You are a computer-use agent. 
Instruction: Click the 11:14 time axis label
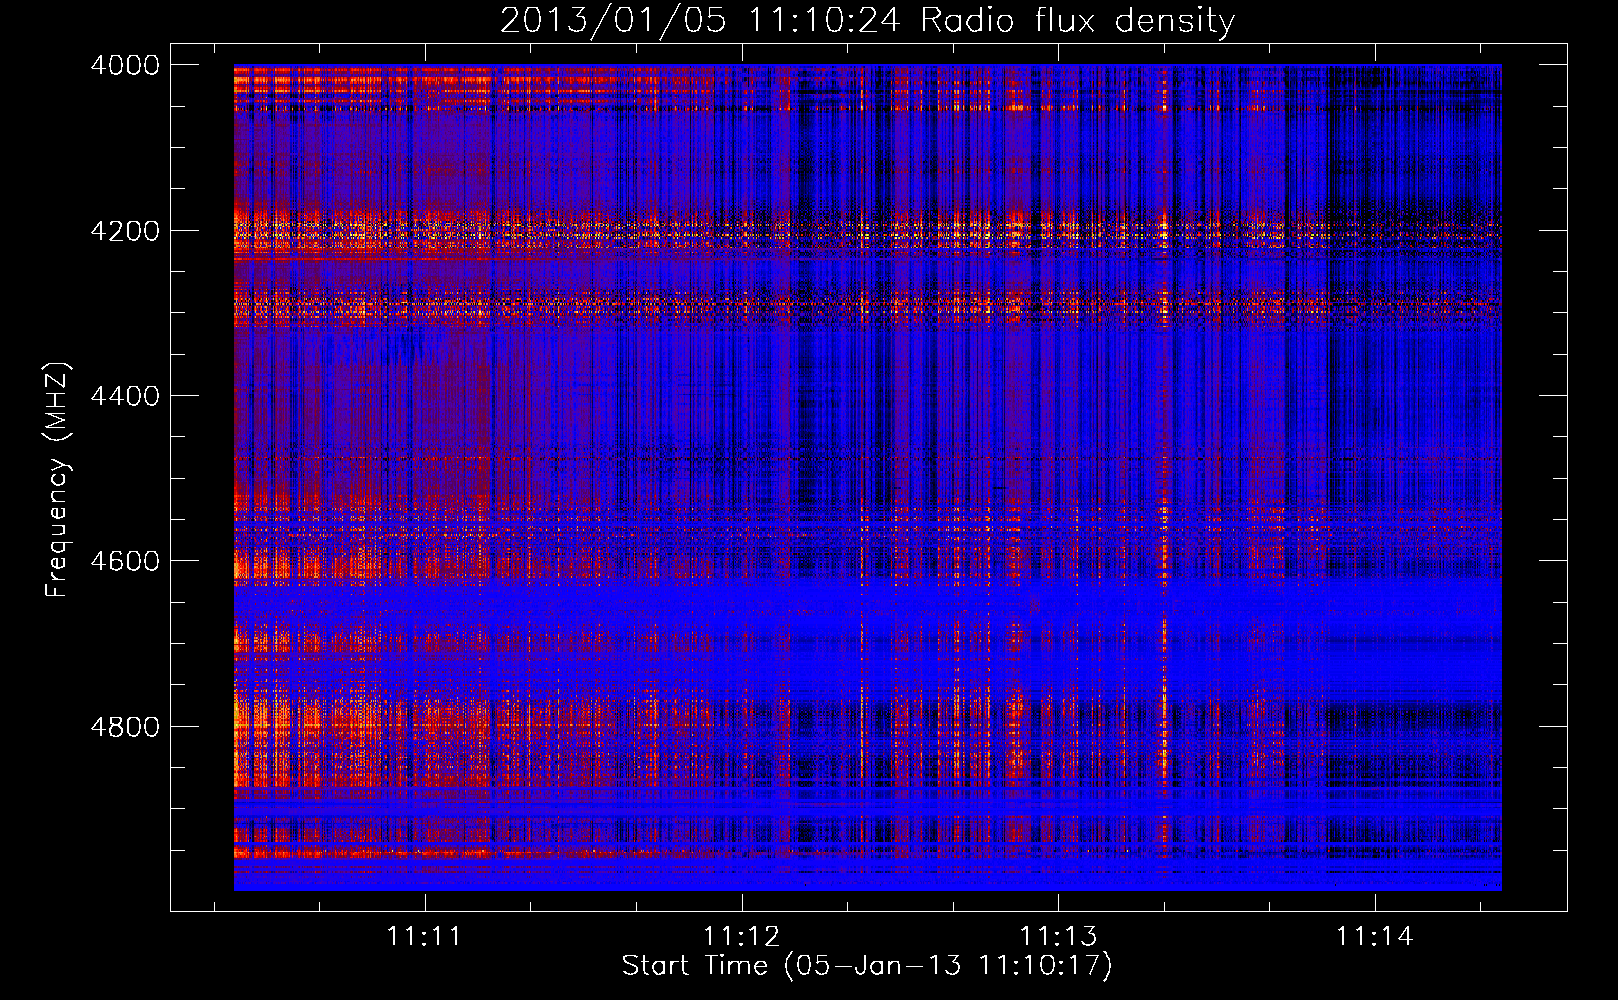tap(1375, 937)
